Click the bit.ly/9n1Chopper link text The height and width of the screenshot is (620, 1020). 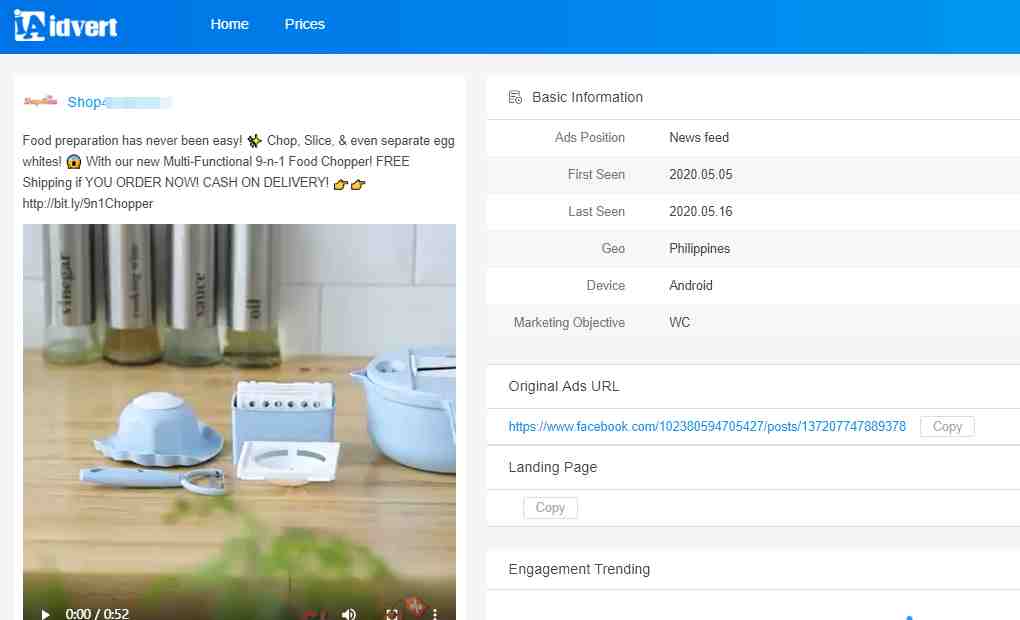pos(88,204)
